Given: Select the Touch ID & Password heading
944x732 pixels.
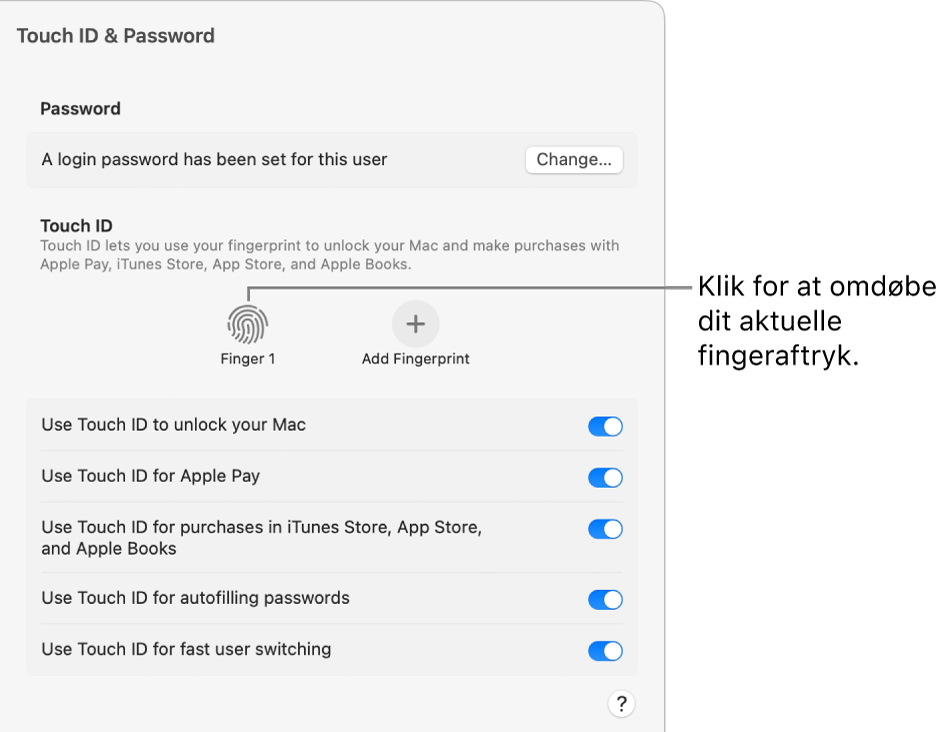Looking at the screenshot, I should coord(115,35).
